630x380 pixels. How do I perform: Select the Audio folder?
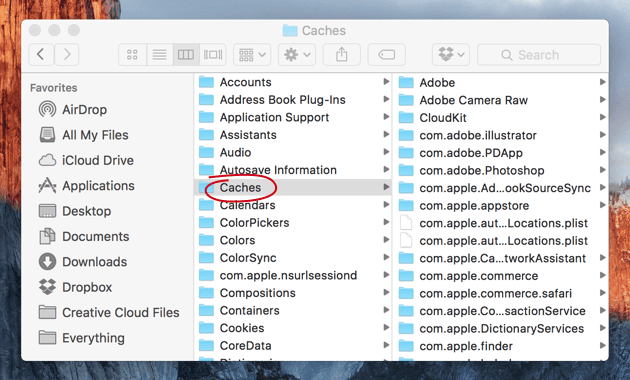(x=293, y=152)
